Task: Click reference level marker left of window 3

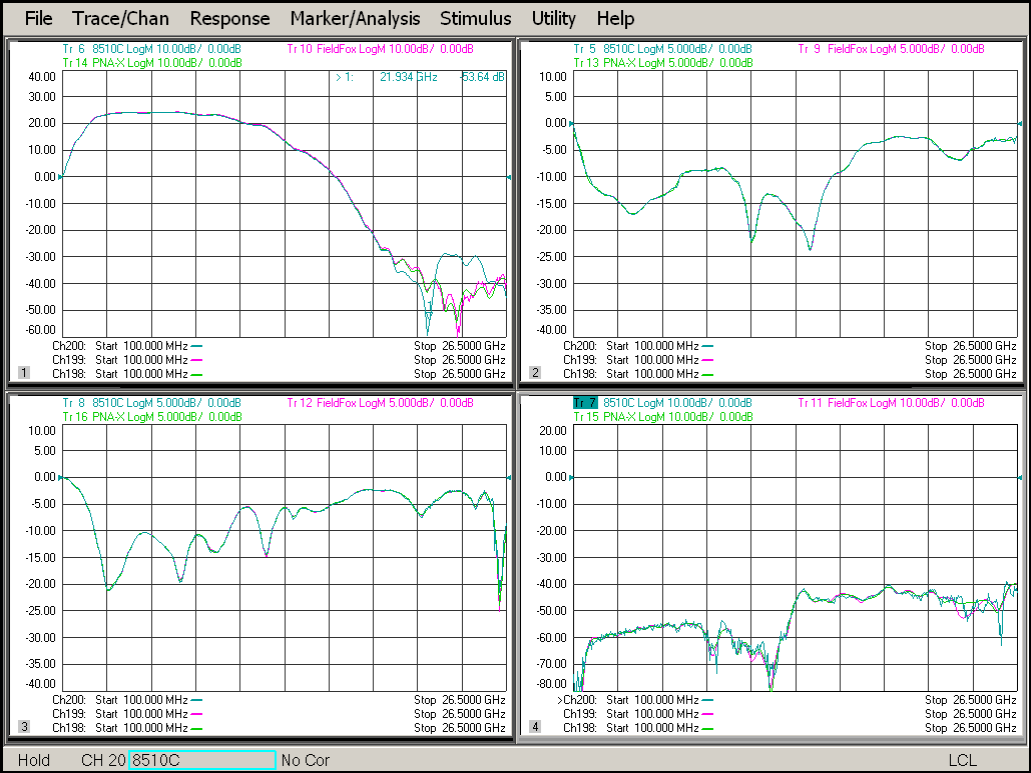Action: click(60, 478)
